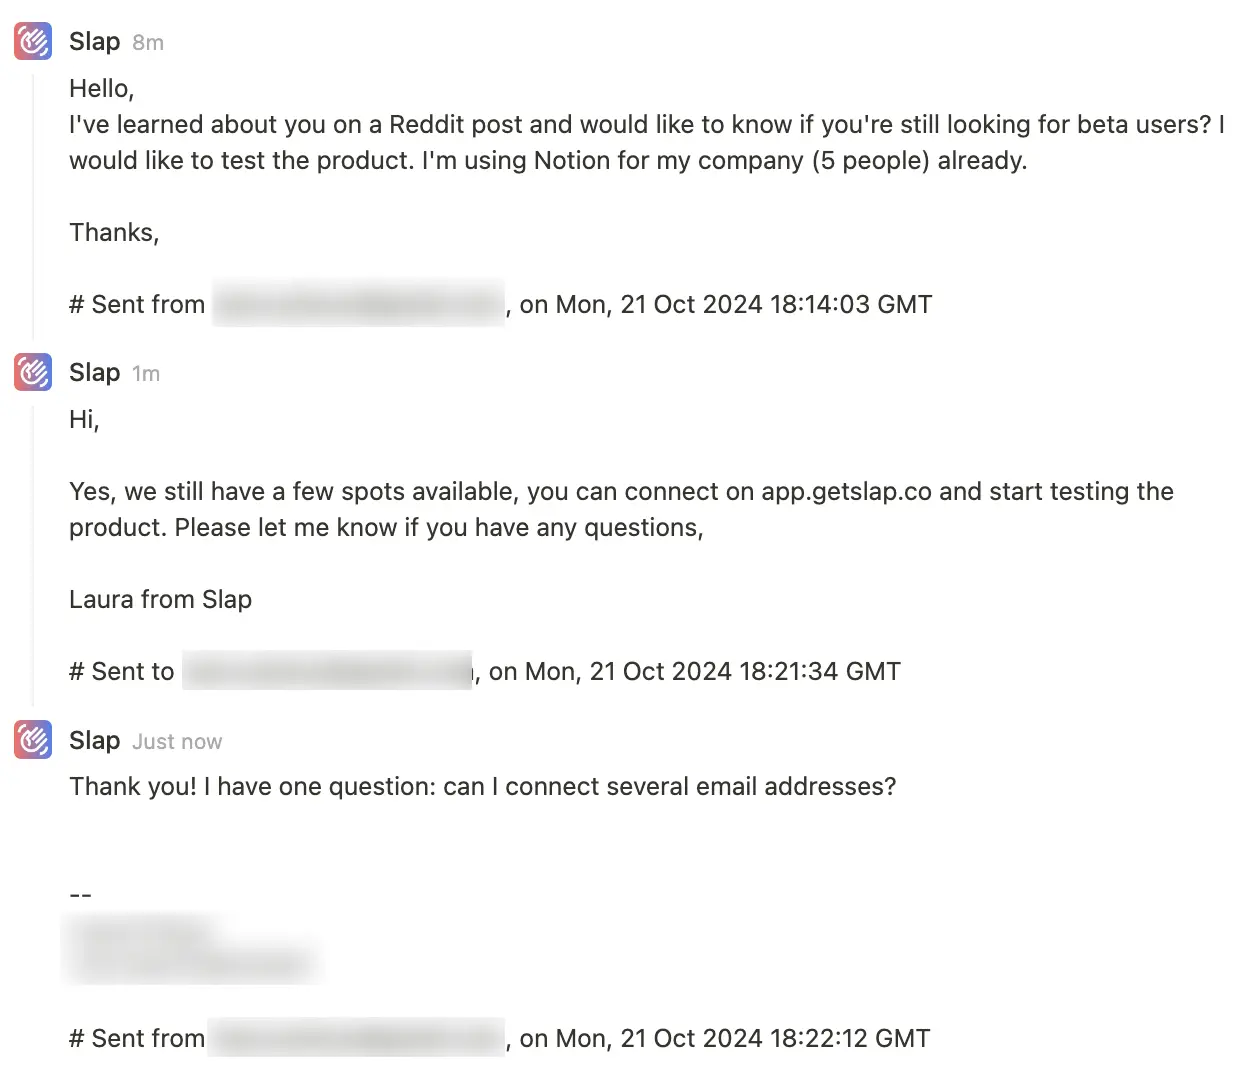Select the blurred sender email in the first footer
Image resolution: width=1250 pixels, height=1071 pixels.
click(358, 304)
